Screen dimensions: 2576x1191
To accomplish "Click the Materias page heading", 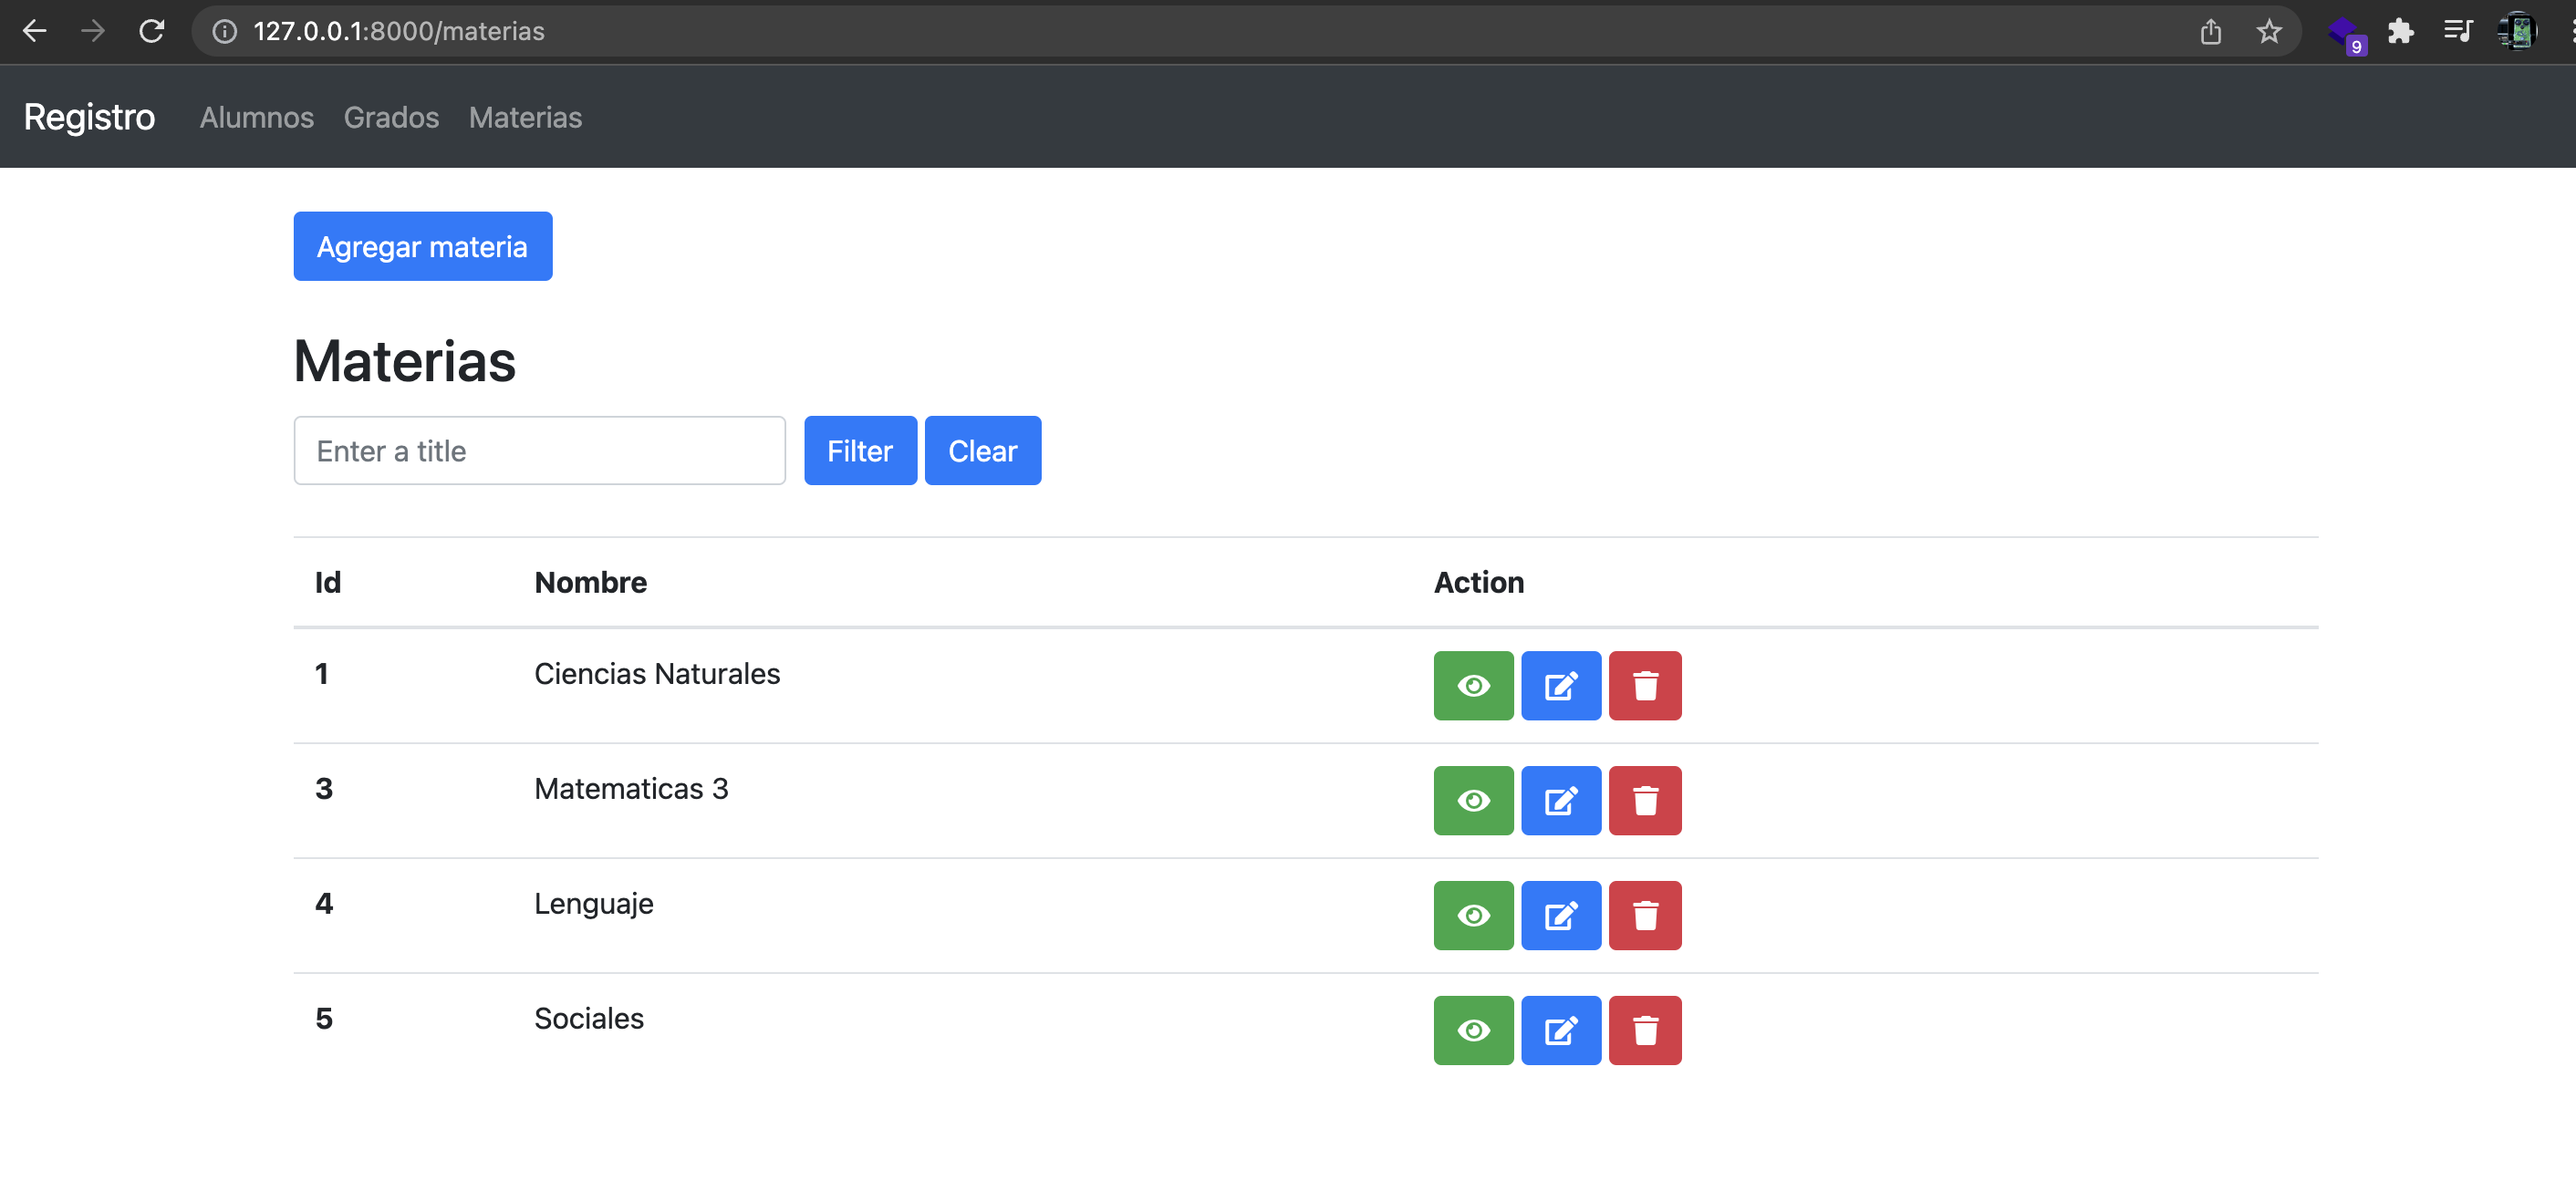I will [404, 361].
